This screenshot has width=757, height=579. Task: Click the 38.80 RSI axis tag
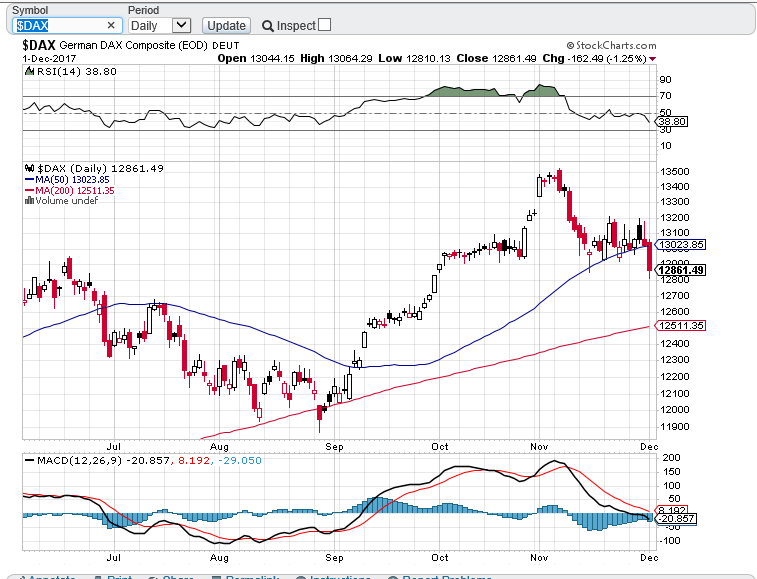672,122
